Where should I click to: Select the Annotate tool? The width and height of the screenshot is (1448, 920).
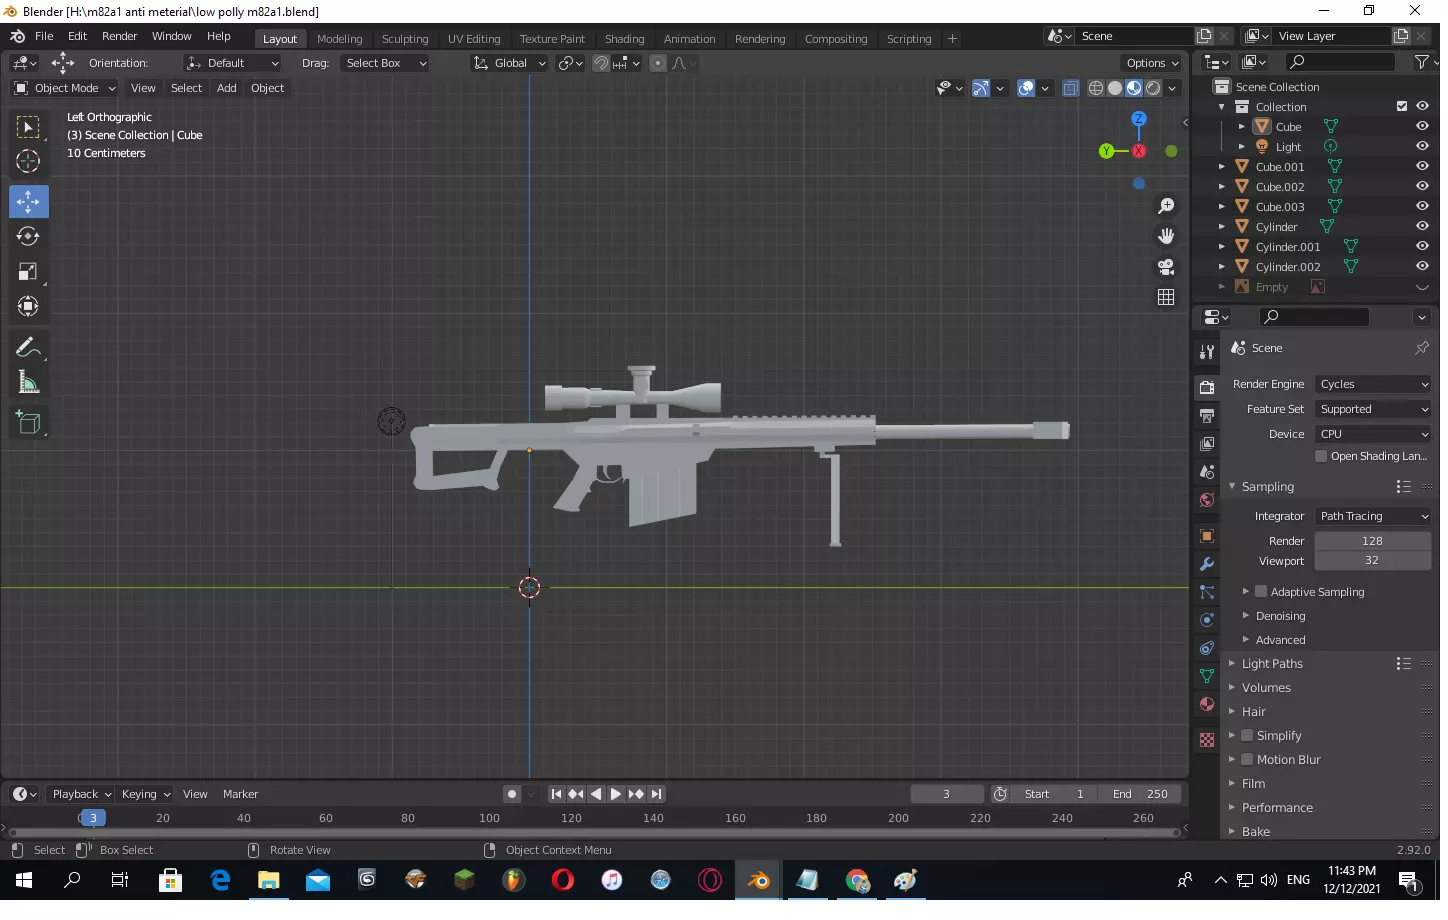coord(28,349)
